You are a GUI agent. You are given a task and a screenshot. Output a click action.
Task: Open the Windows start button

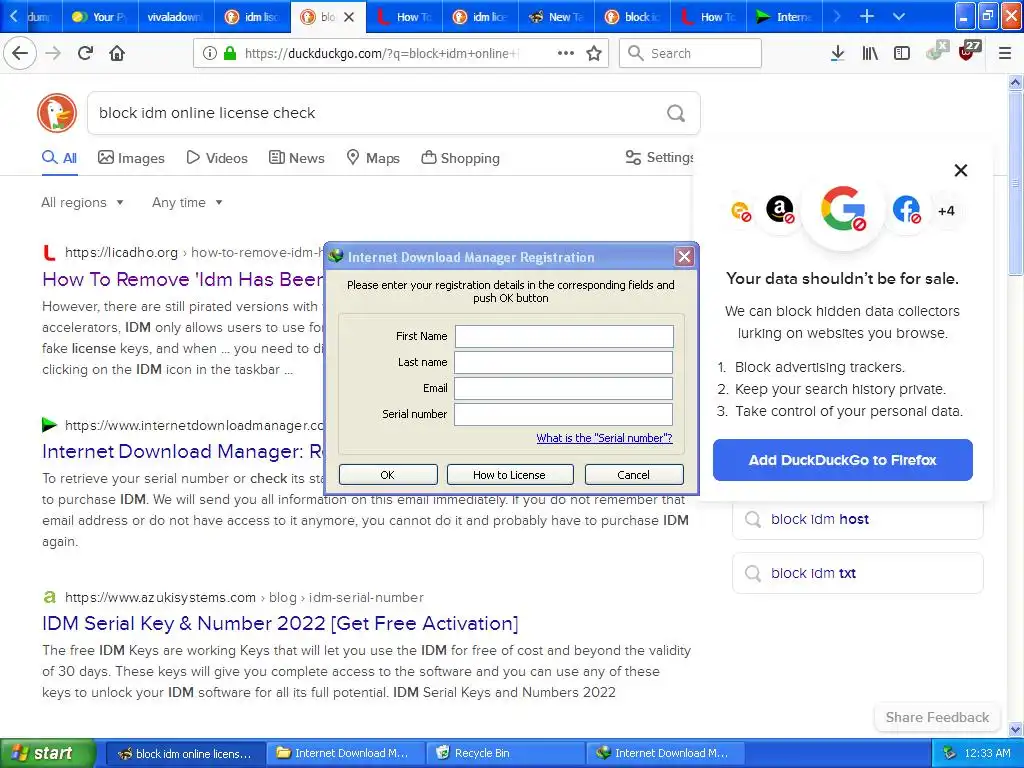pyautogui.click(x=47, y=753)
